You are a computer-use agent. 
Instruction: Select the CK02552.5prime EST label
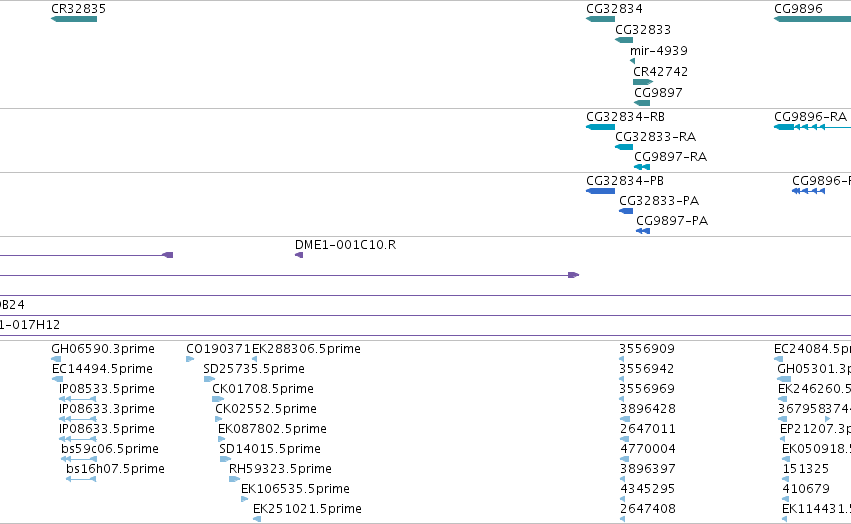[x=266, y=409]
